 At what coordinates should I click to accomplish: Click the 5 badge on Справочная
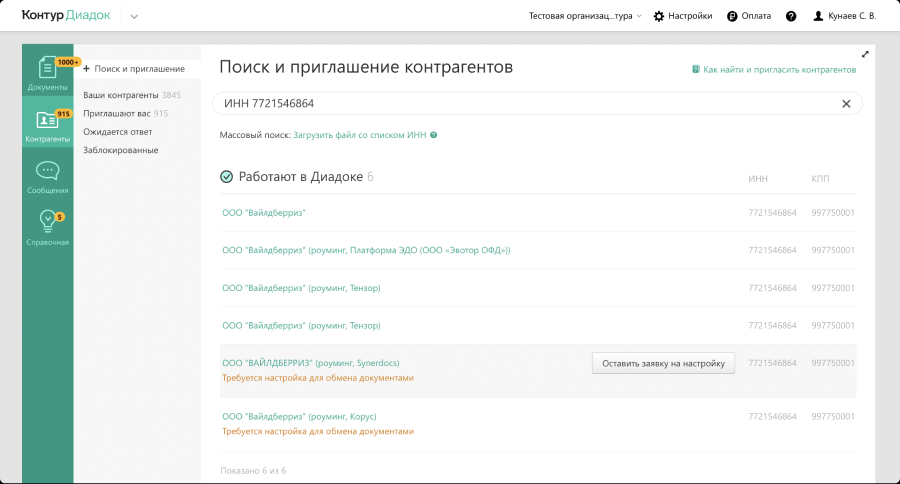59,217
